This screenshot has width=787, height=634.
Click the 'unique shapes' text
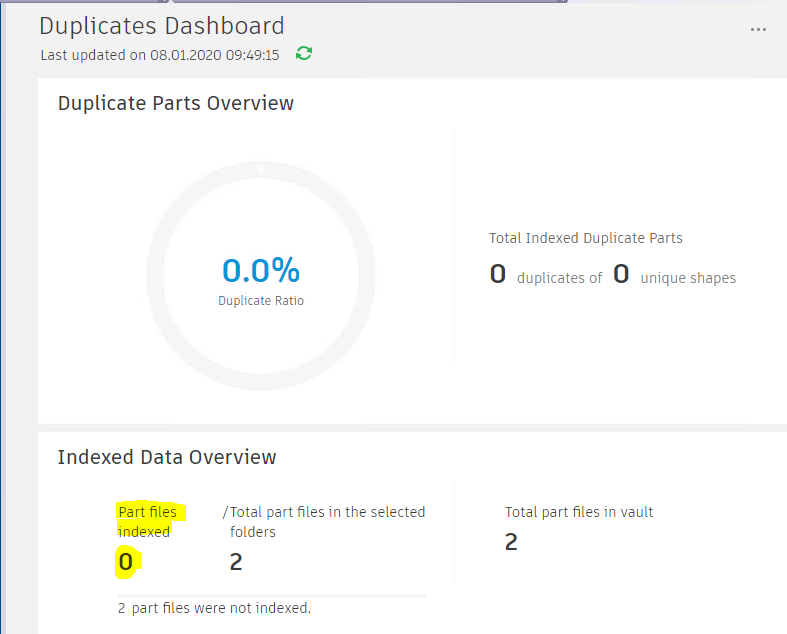pos(688,278)
